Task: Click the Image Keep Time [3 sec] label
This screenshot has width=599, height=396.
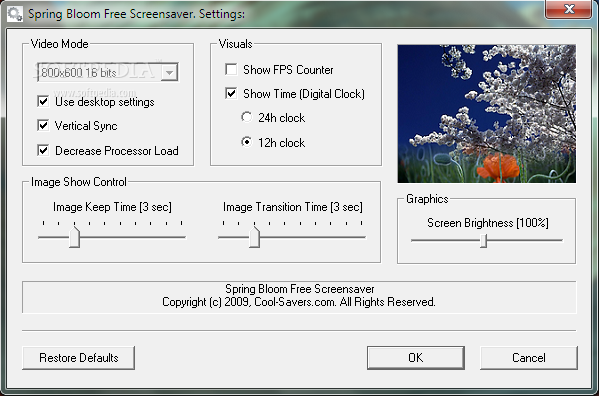Action: coord(112,207)
